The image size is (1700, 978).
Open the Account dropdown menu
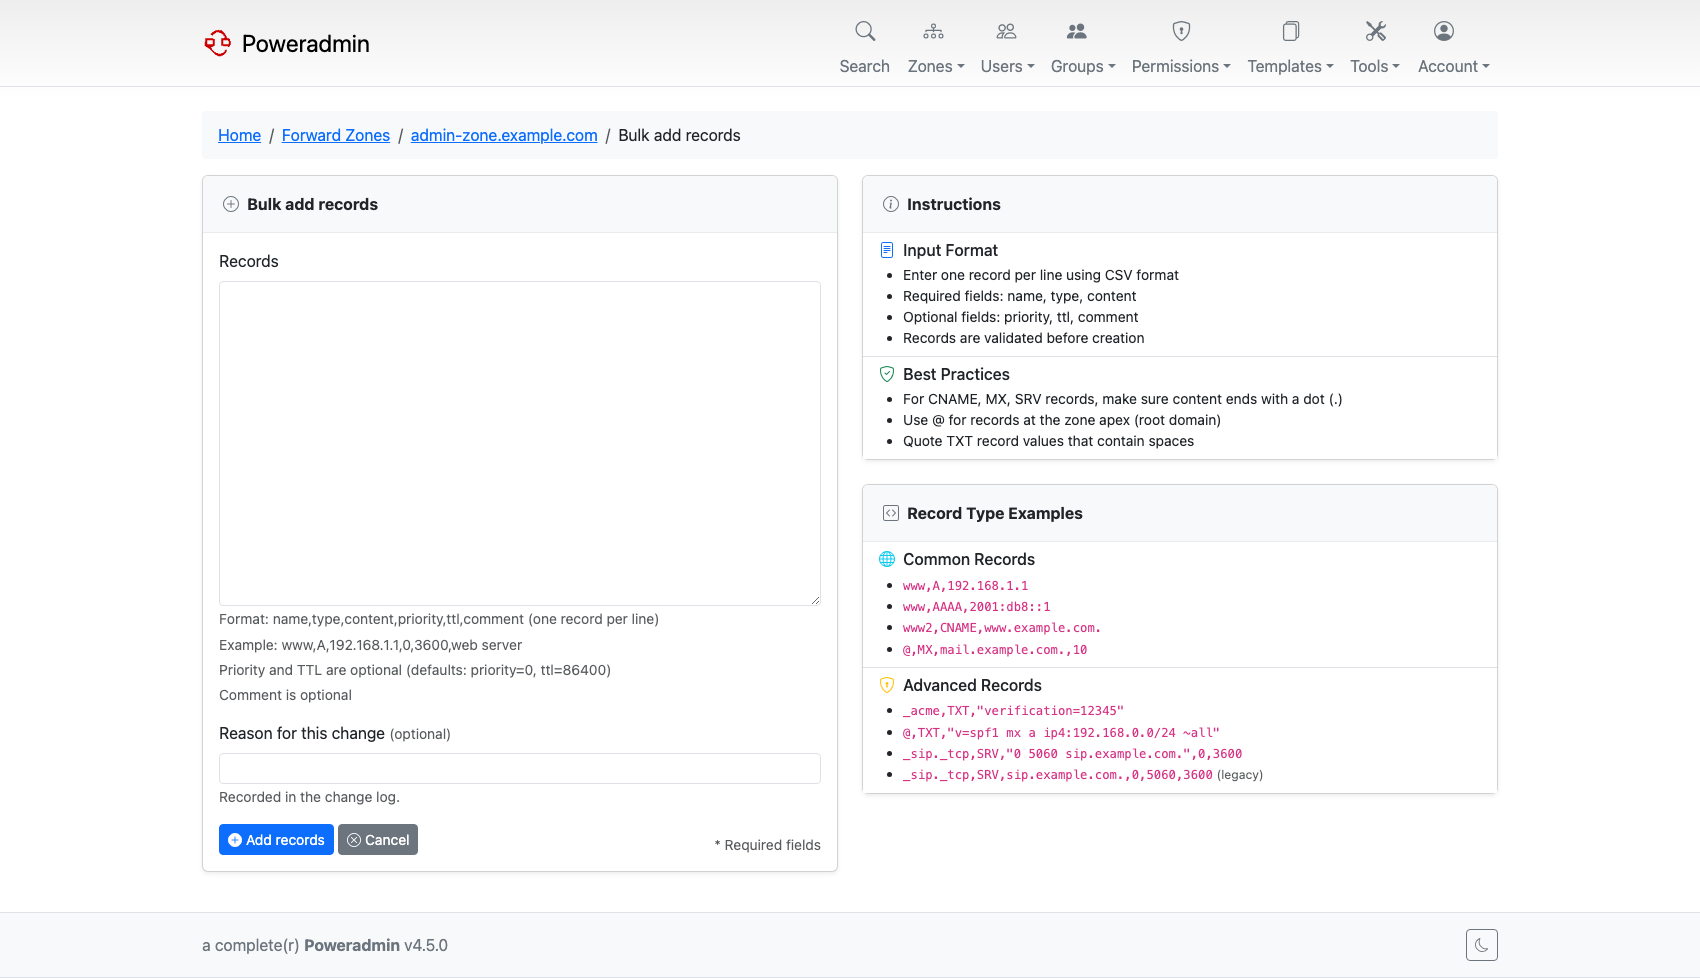click(1454, 66)
